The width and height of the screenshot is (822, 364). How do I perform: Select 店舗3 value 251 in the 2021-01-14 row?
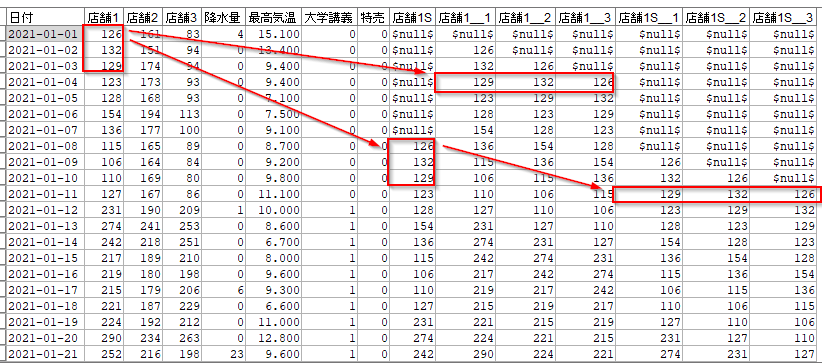[181, 242]
